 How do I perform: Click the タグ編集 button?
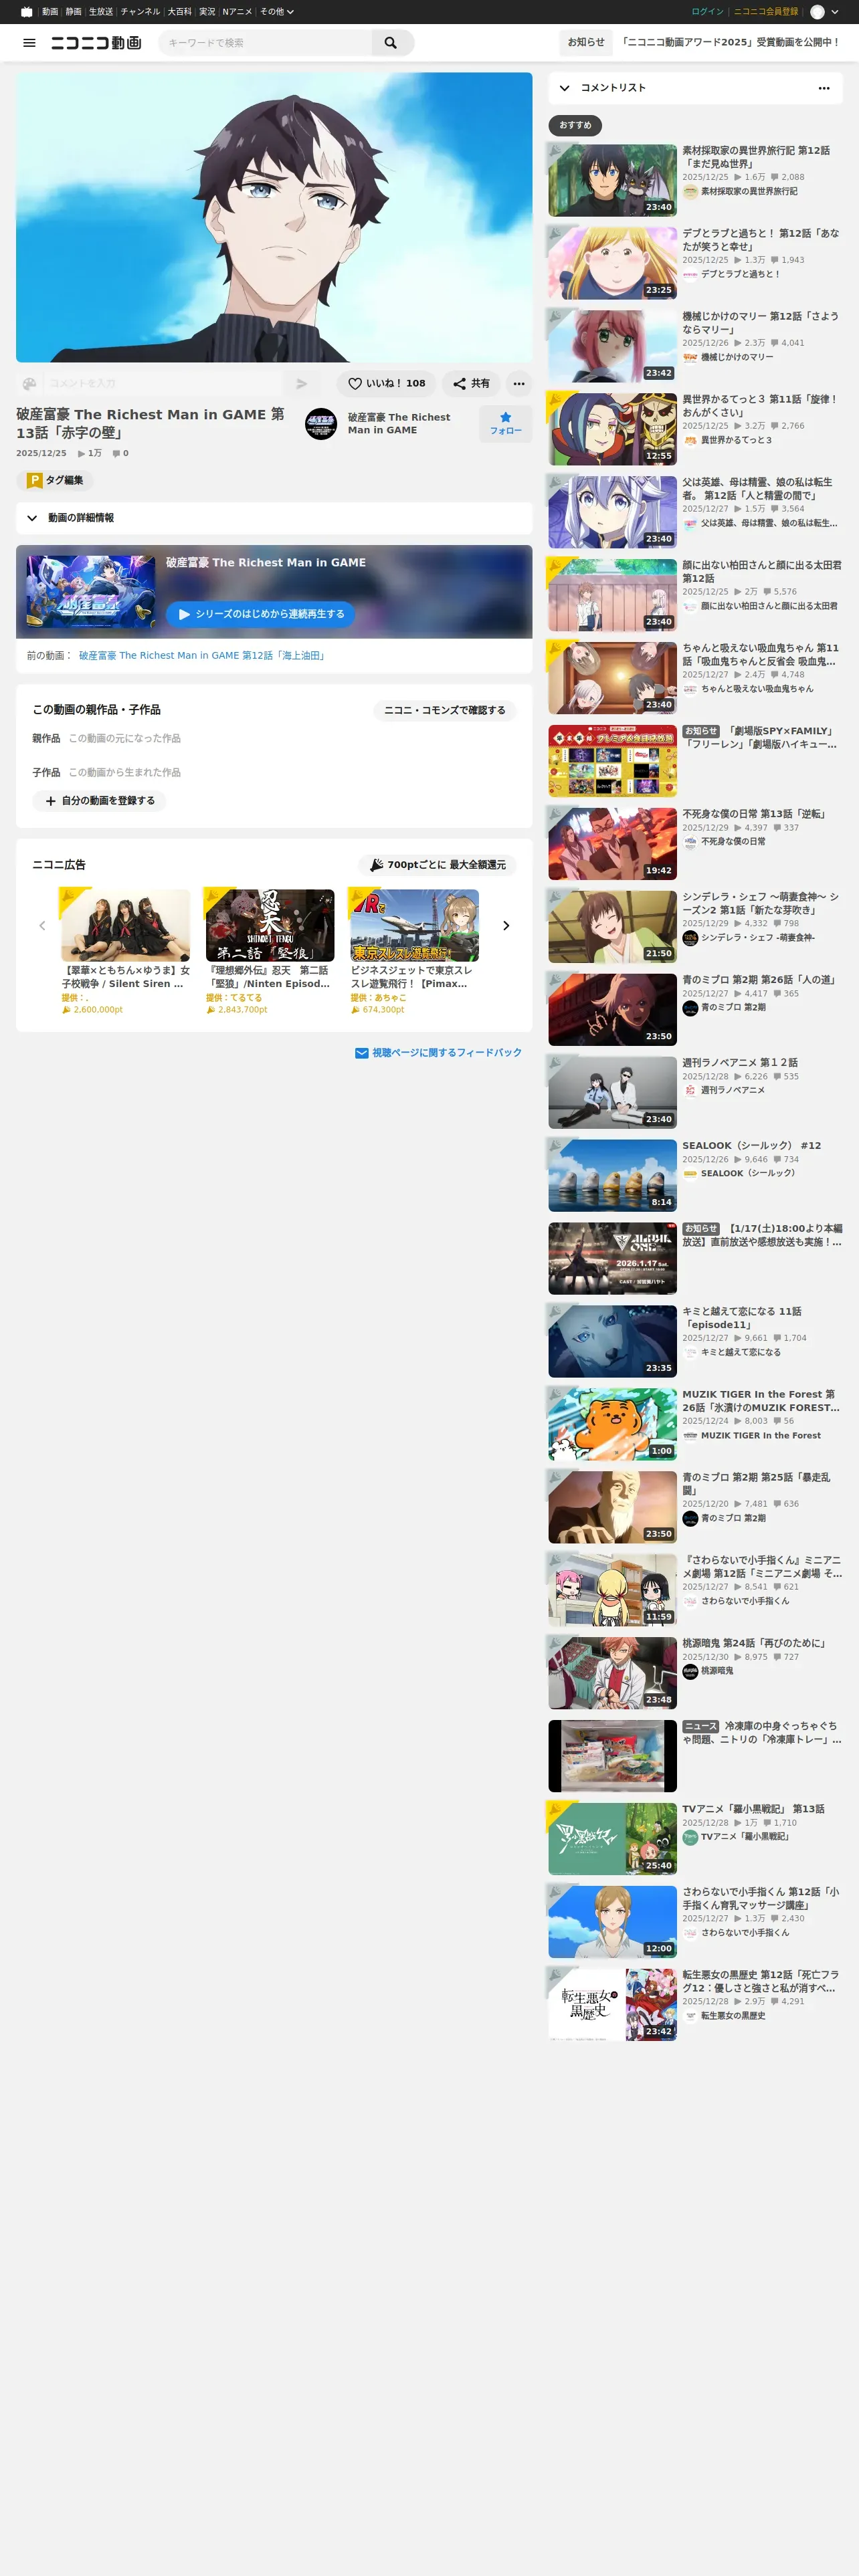tap(55, 481)
